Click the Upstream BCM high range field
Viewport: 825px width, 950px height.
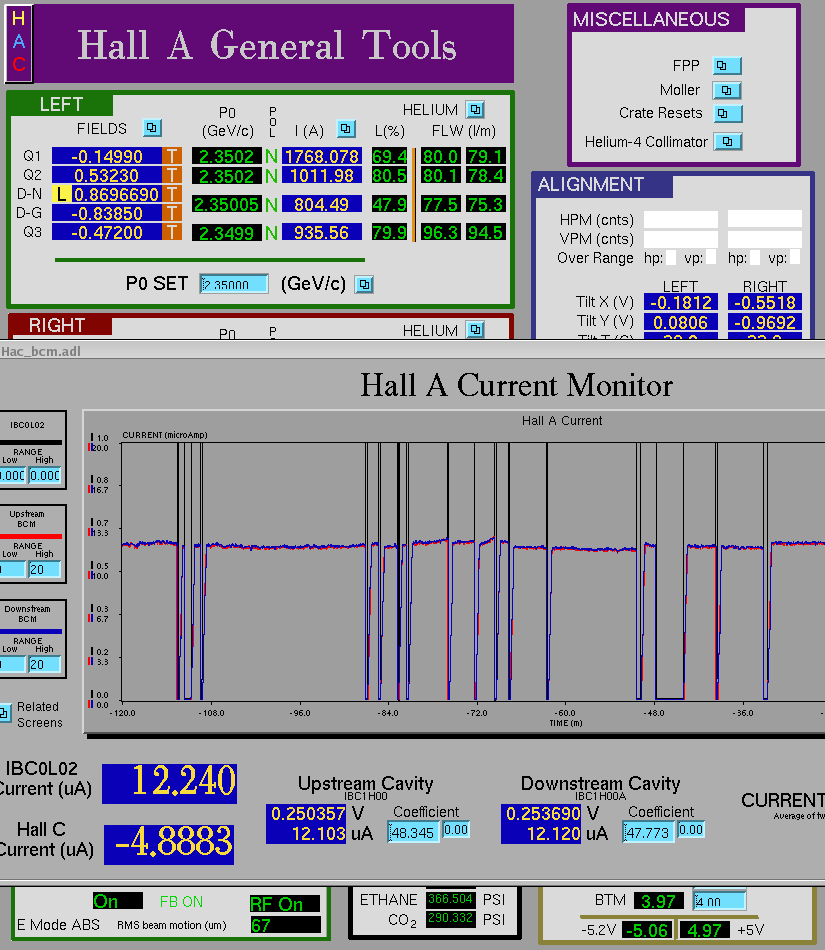coord(44,570)
